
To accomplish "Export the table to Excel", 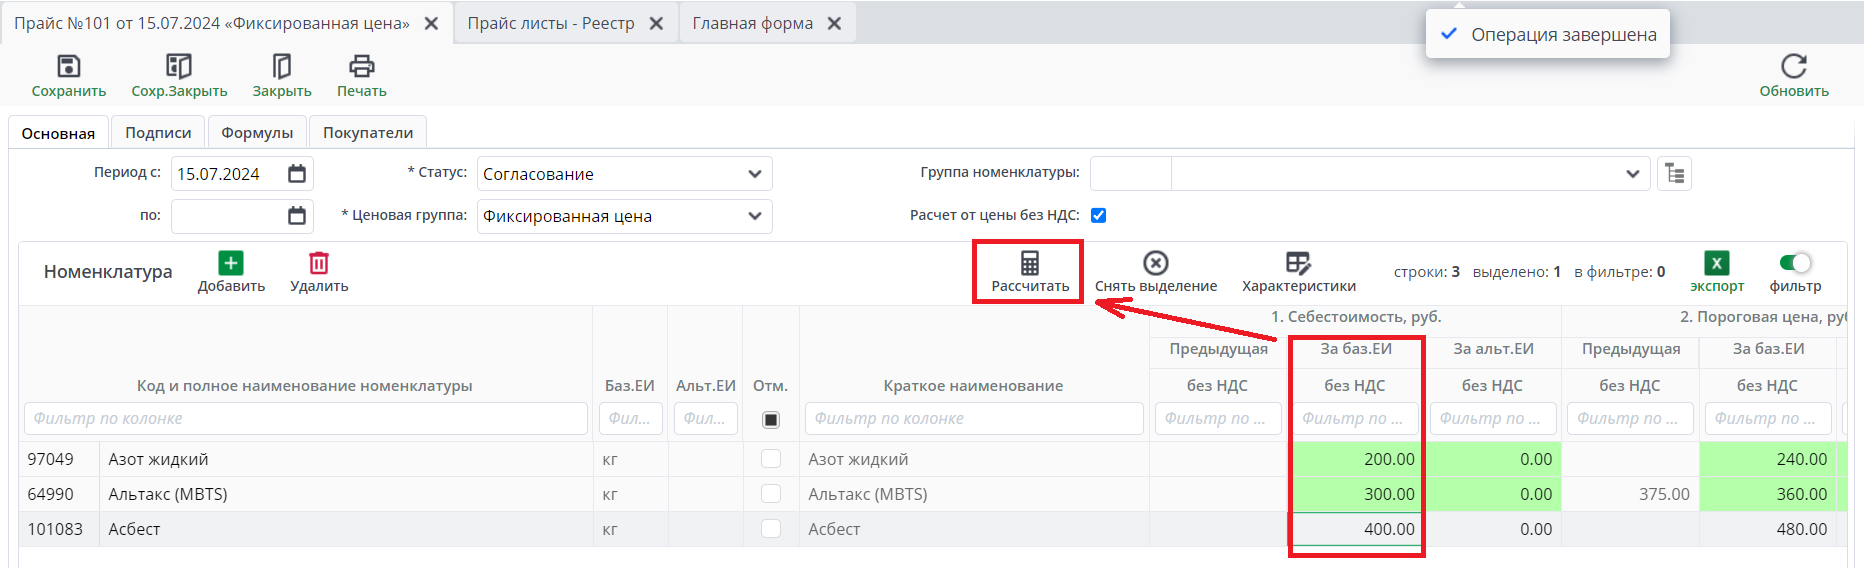I will (x=1717, y=263).
